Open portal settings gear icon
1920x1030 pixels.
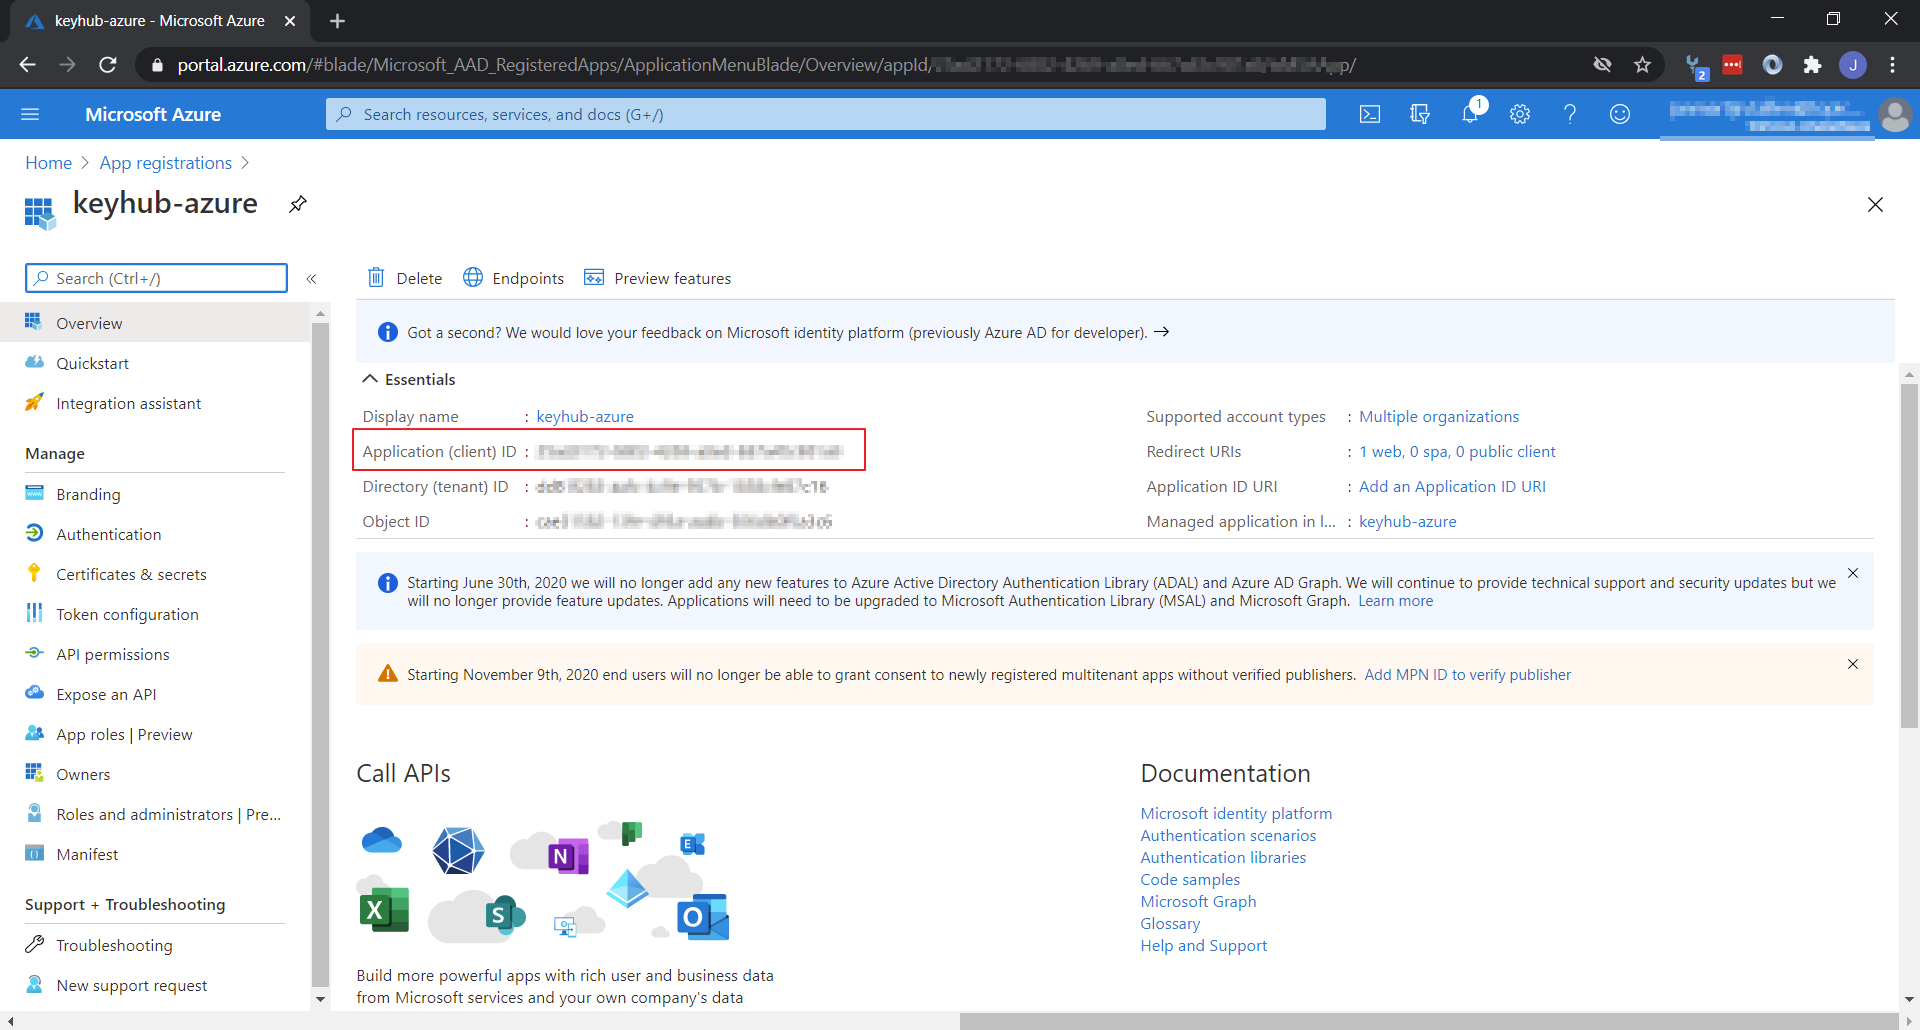1520,115
